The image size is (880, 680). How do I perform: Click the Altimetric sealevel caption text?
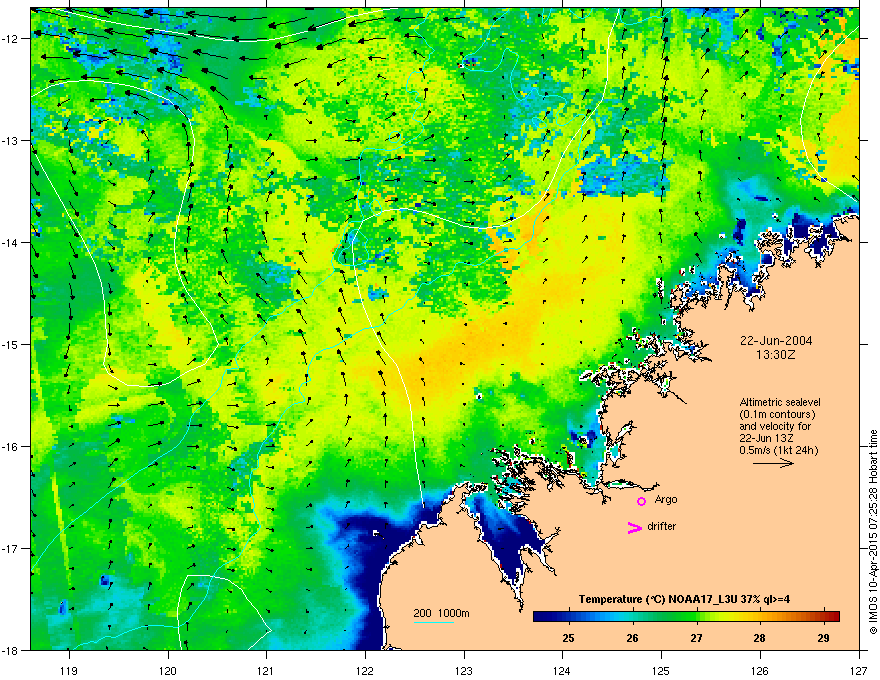click(780, 402)
